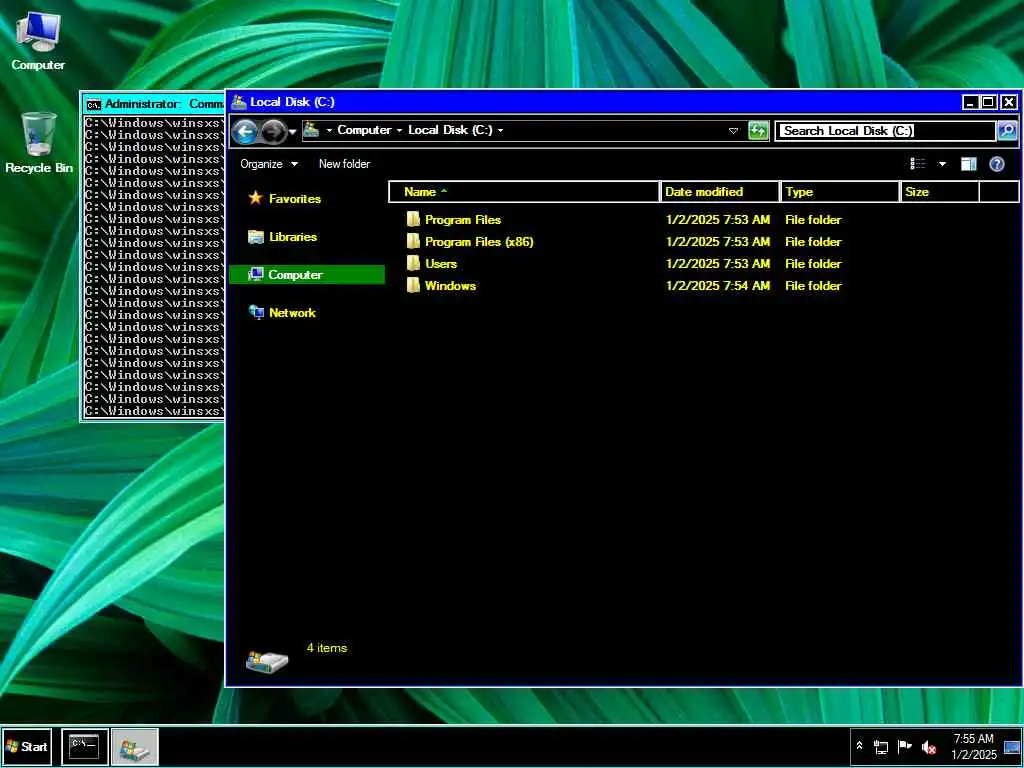Viewport: 1024px width, 768px height.
Task: Sort by Size column header
Action: [940, 191]
